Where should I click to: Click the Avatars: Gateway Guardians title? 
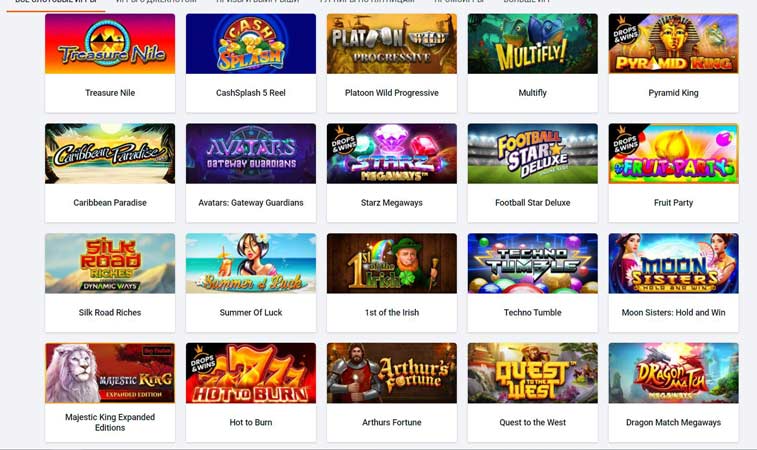click(251, 203)
